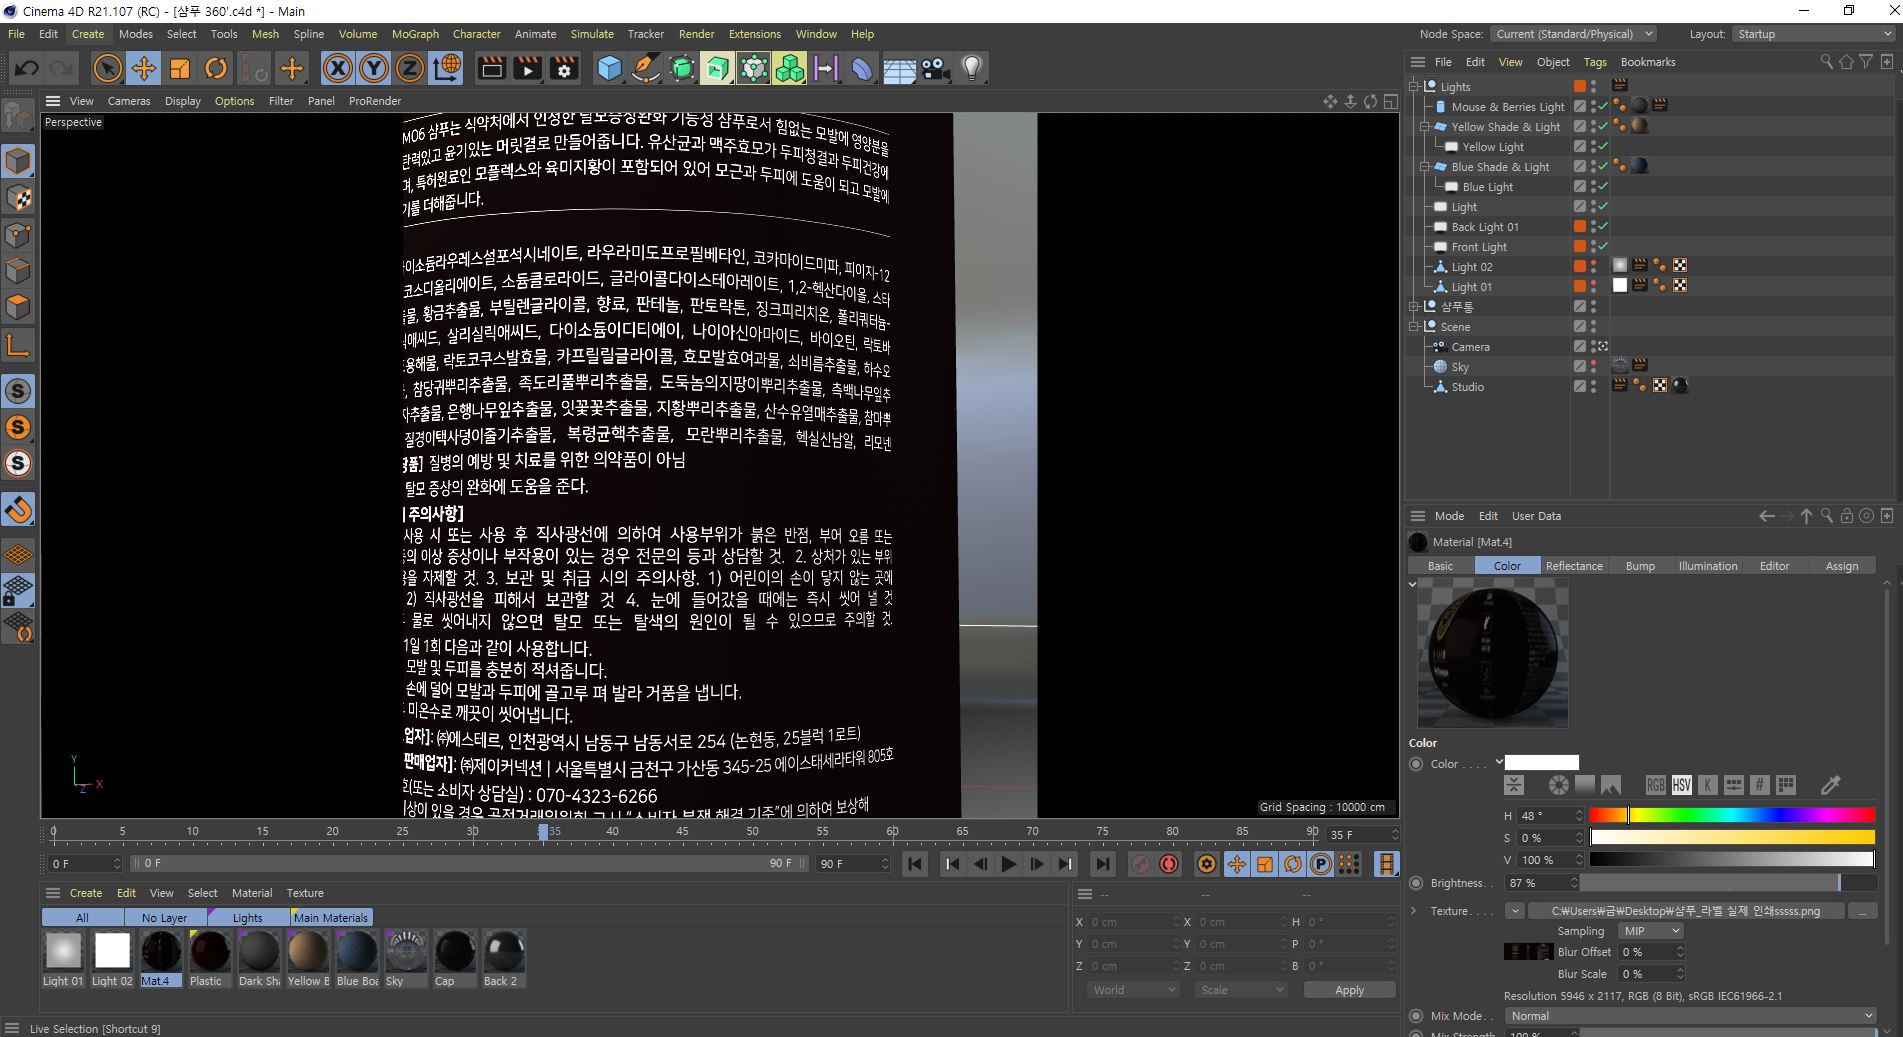Viewport: 1903px width, 1037px height.
Task: Expand the 샴푸통 object group
Action: point(1415,307)
